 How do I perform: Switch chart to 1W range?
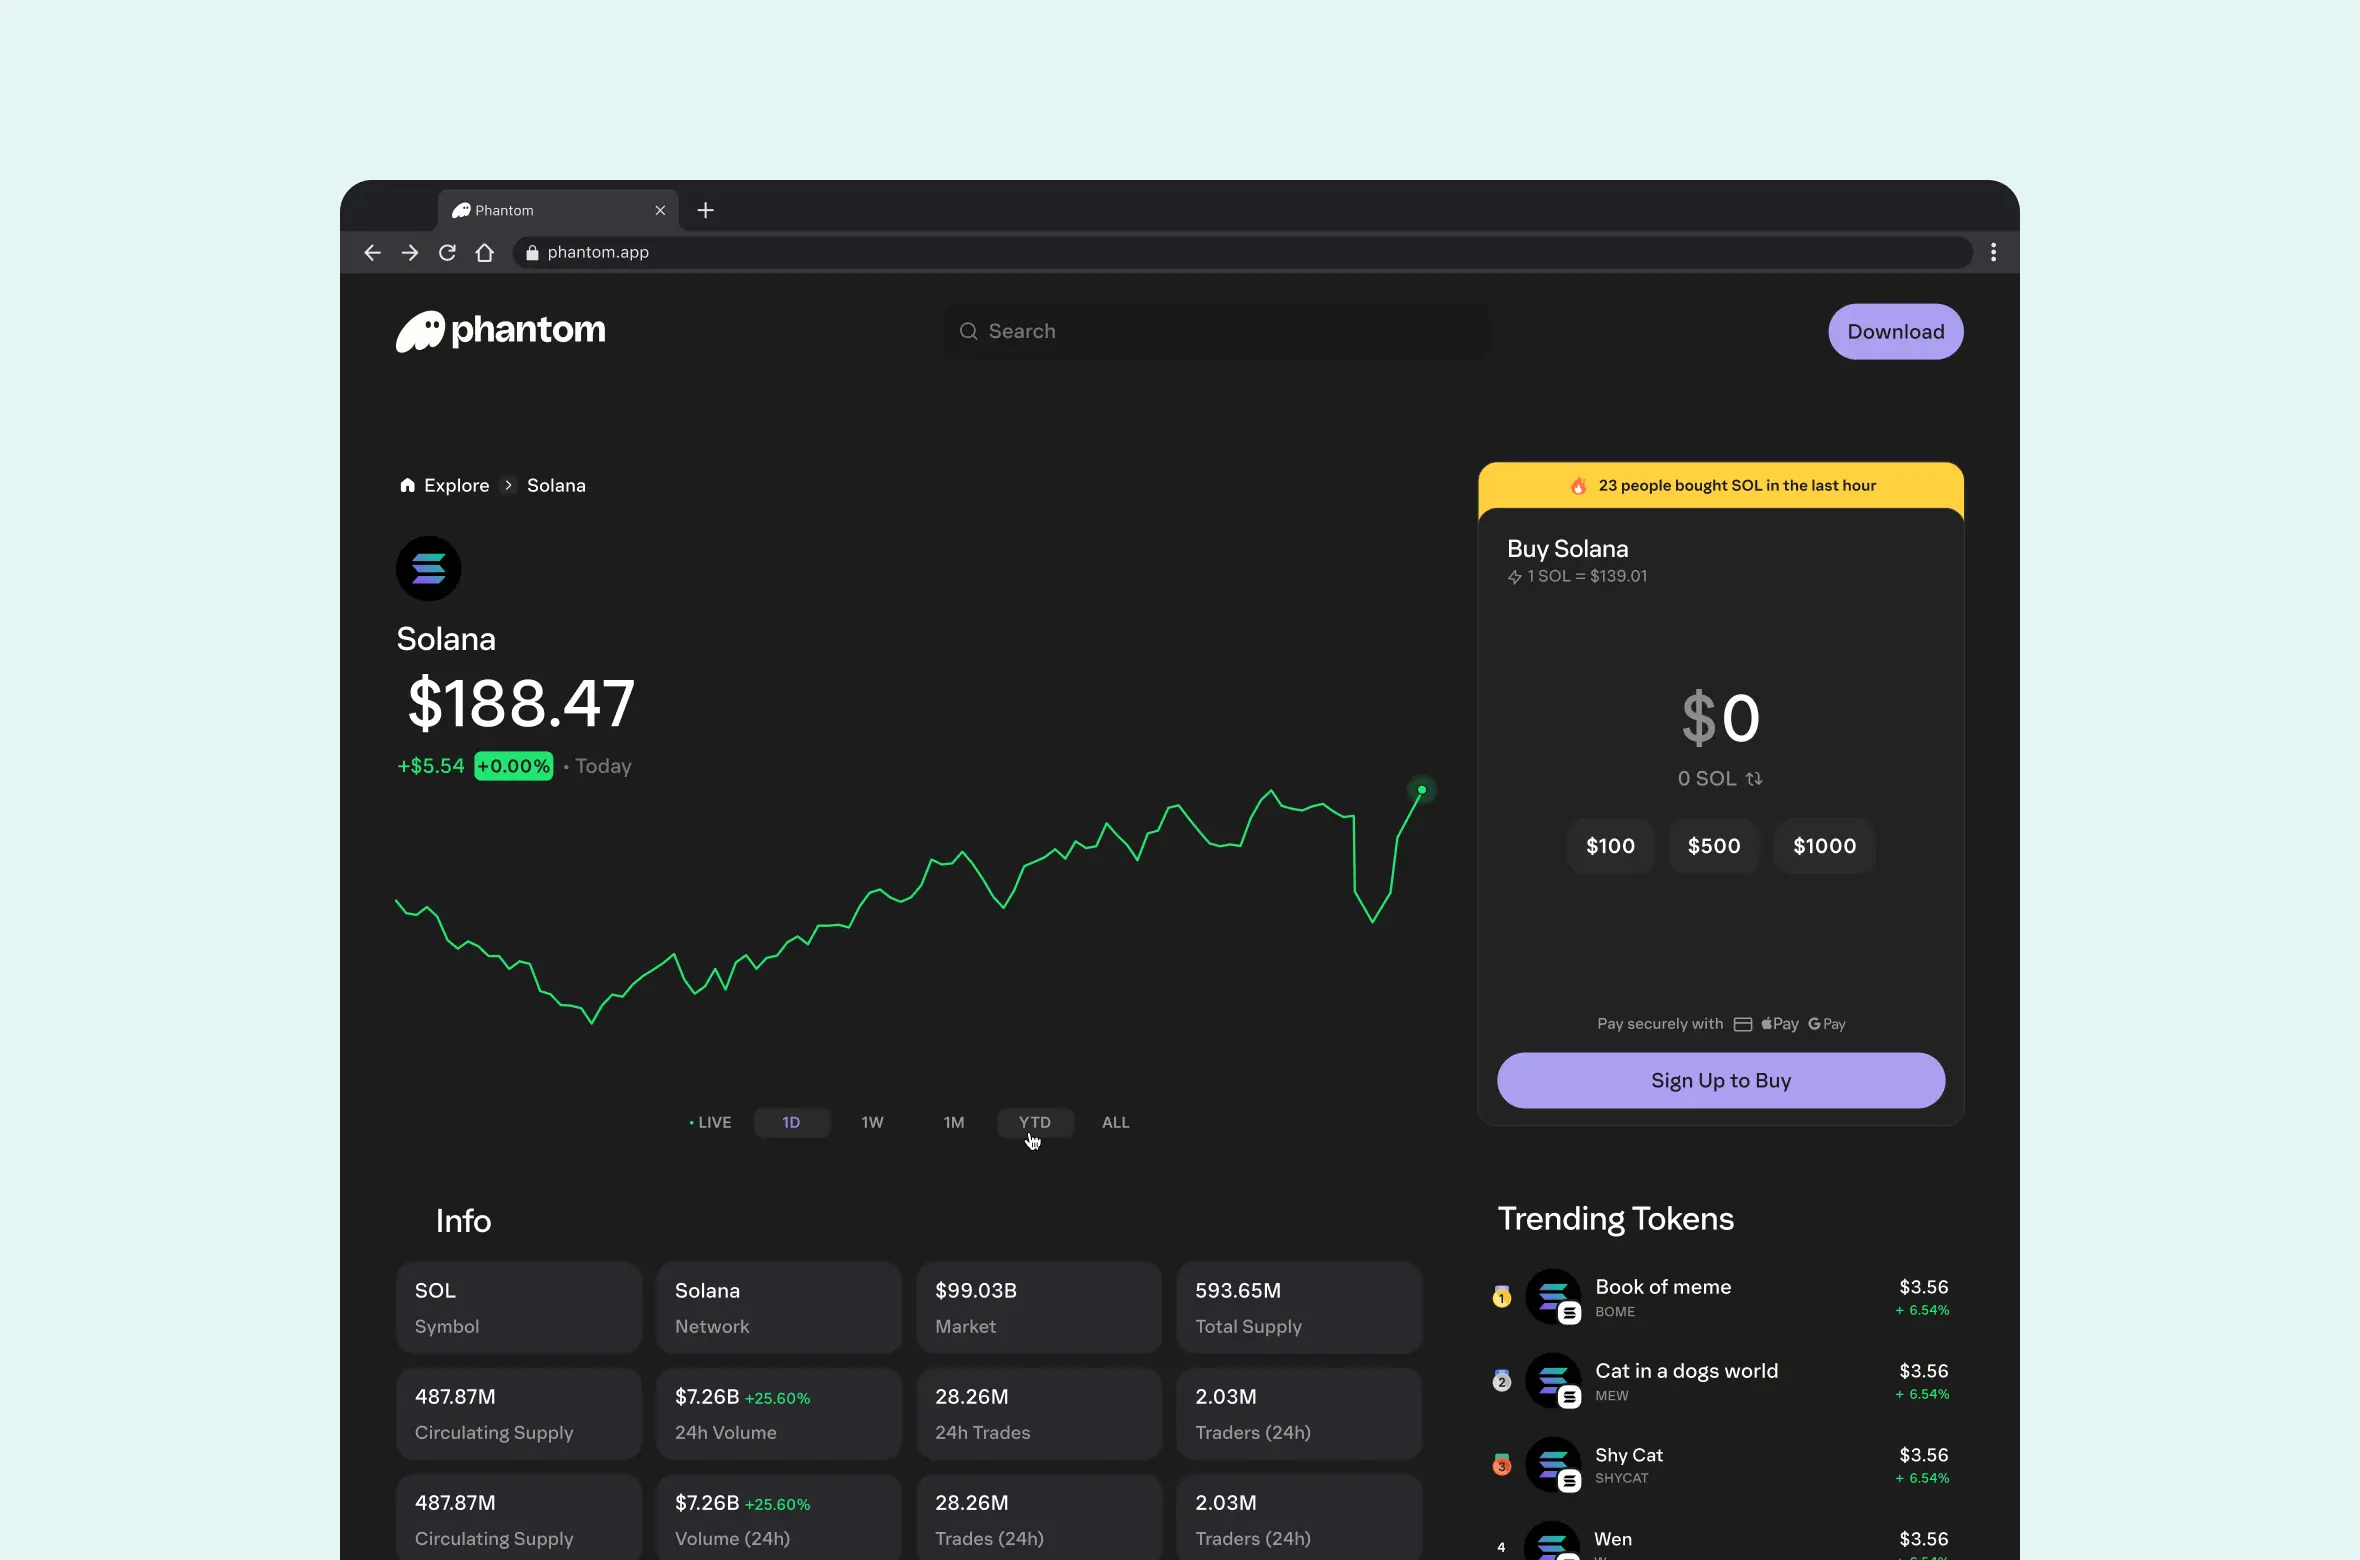click(x=873, y=1123)
